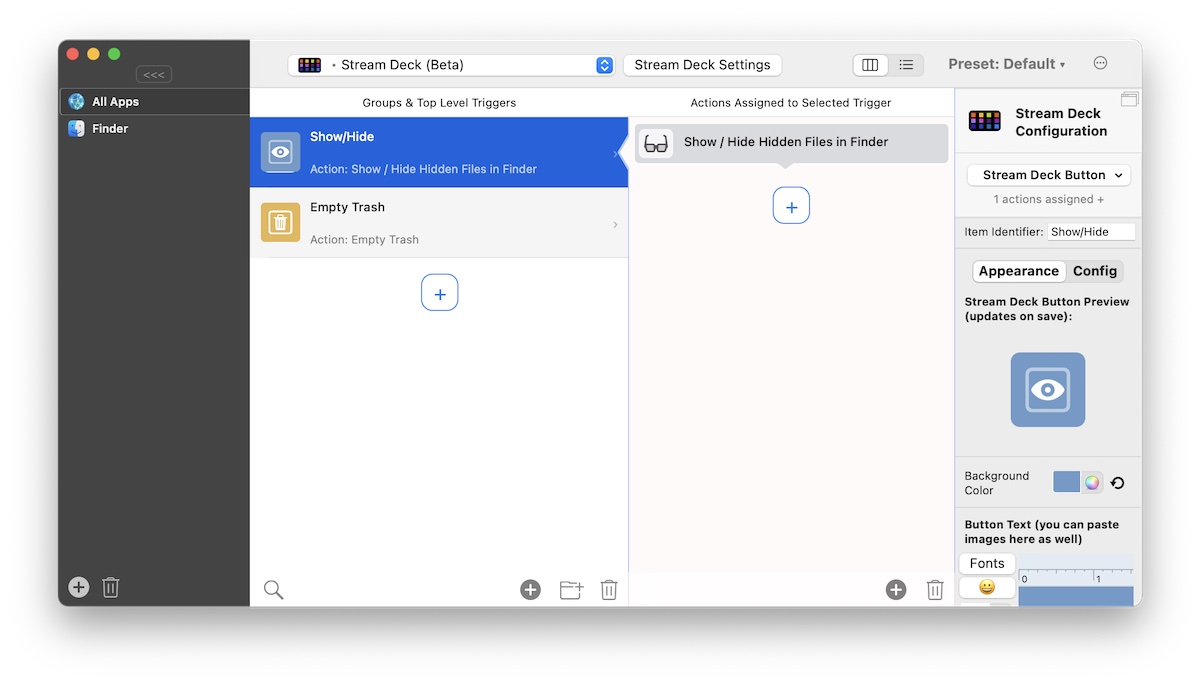Switch to the list view layout
This screenshot has height=683, width=1200.
click(x=906, y=65)
